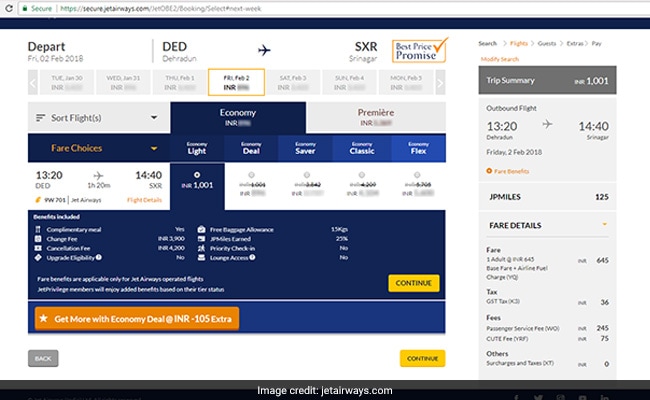Click the flight duration airplane icon 1h 20m
The width and height of the screenshot is (650, 400).
pyautogui.click(x=98, y=175)
